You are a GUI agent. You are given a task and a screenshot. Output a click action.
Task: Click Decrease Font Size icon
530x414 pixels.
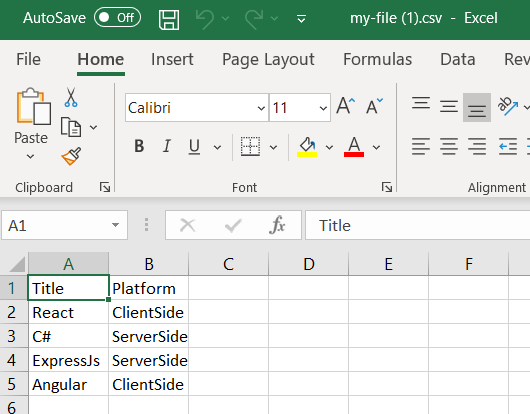(x=375, y=106)
